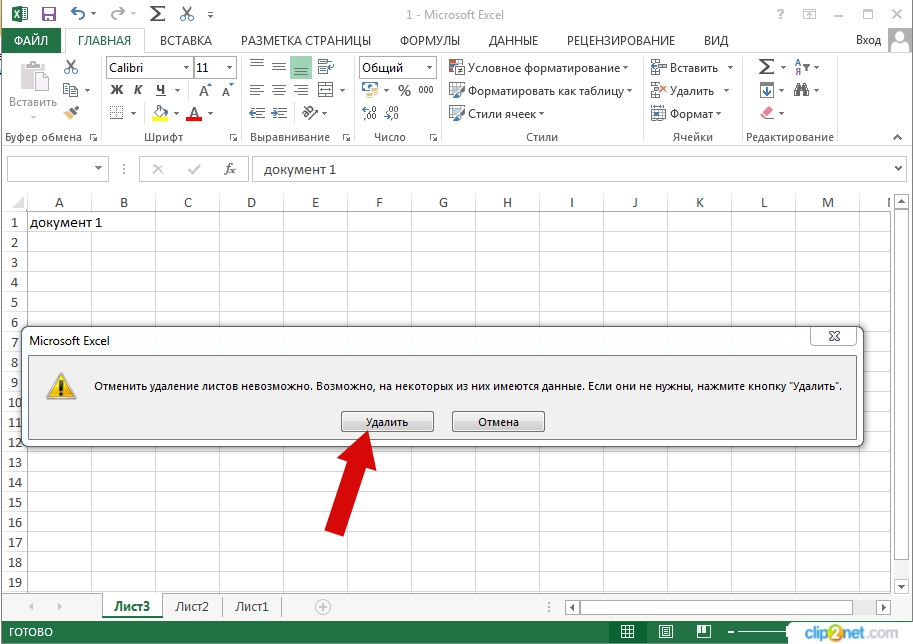Click the horizontal scrollbar right arrow

coord(883,607)
